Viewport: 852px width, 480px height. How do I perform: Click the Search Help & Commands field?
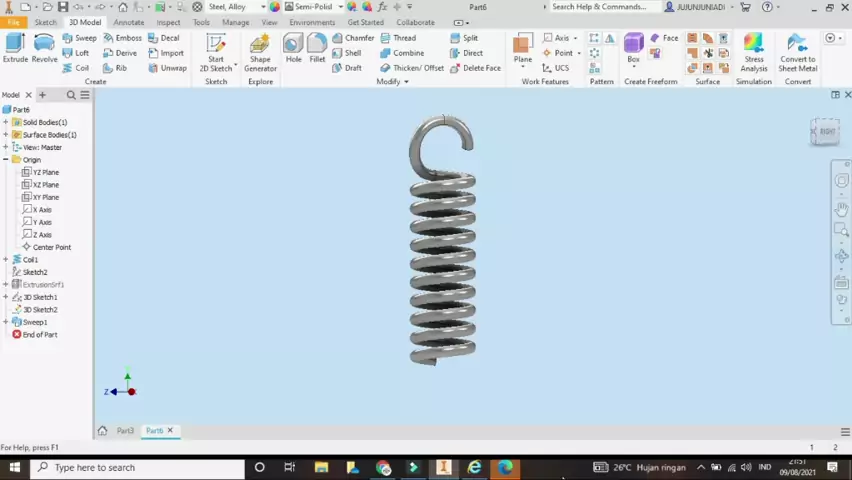coord(598,7)
